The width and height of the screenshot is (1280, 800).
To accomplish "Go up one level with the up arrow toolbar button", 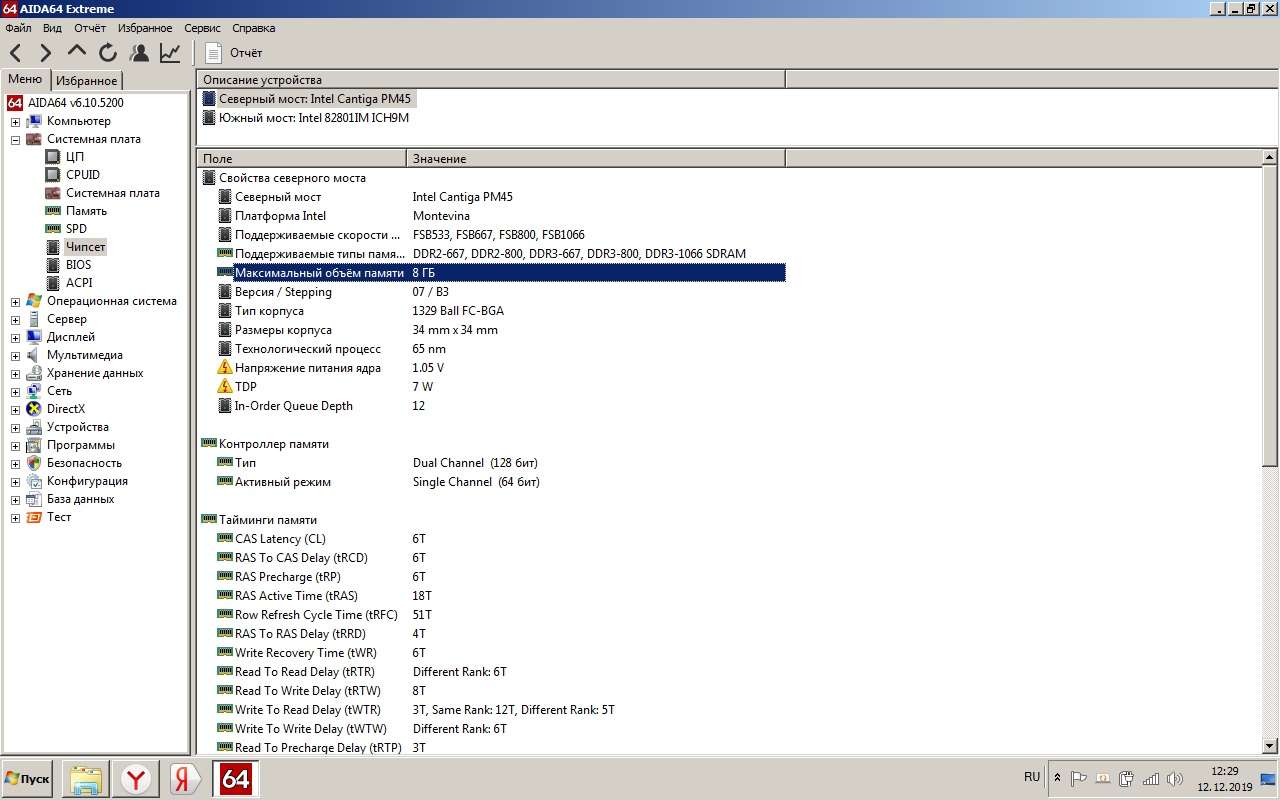I will [77, 53].
